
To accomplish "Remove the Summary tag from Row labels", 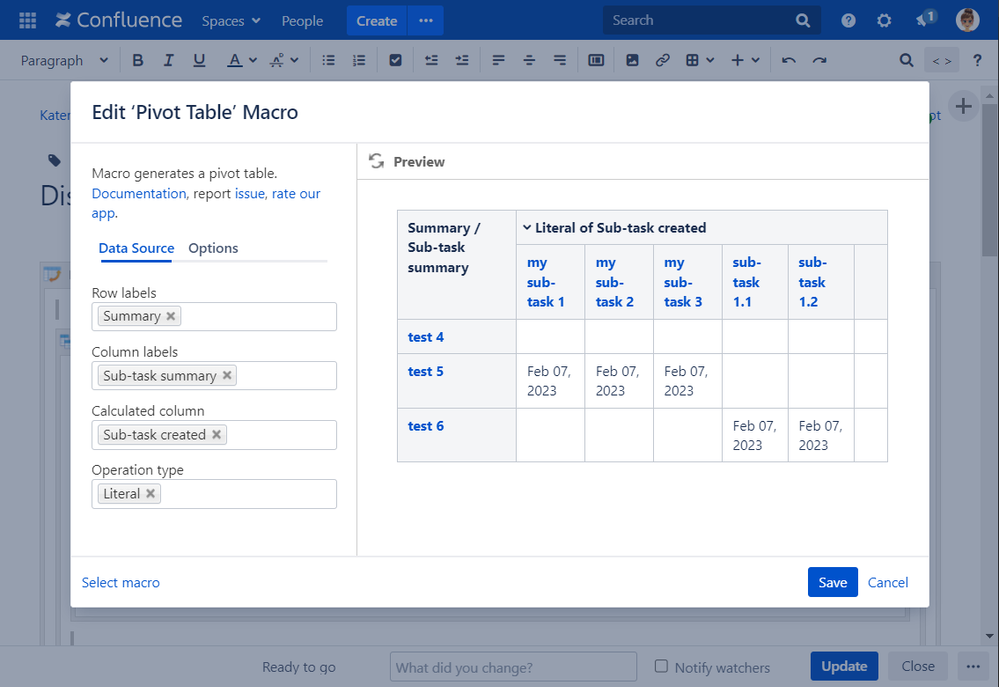I will (x=171, y=316).
